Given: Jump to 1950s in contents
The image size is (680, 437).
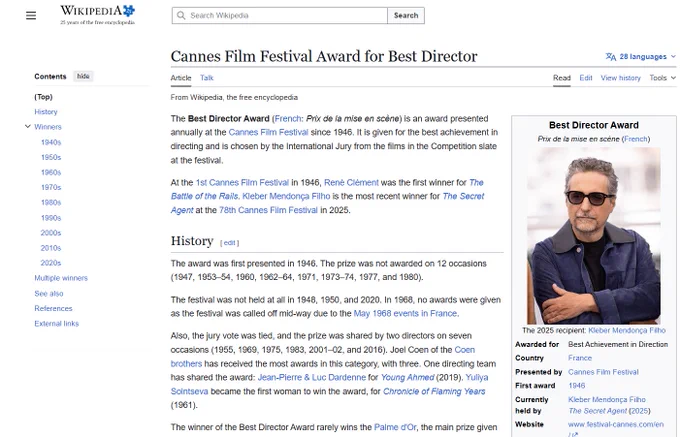Looking at the screenshot, I should point(51,157).
